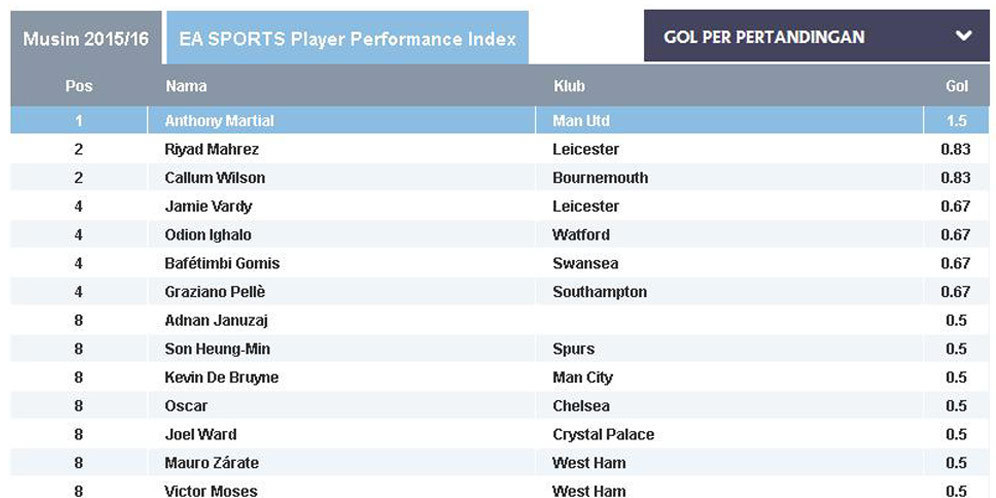
Task: Open the Southampton club link
Action: [599, 292]
